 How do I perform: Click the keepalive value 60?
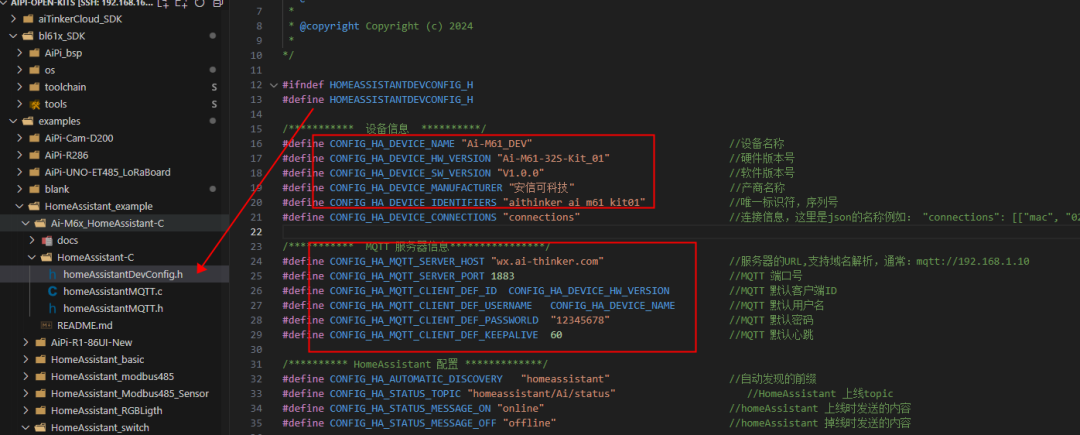pyautogui.click(x=556, y=335)
